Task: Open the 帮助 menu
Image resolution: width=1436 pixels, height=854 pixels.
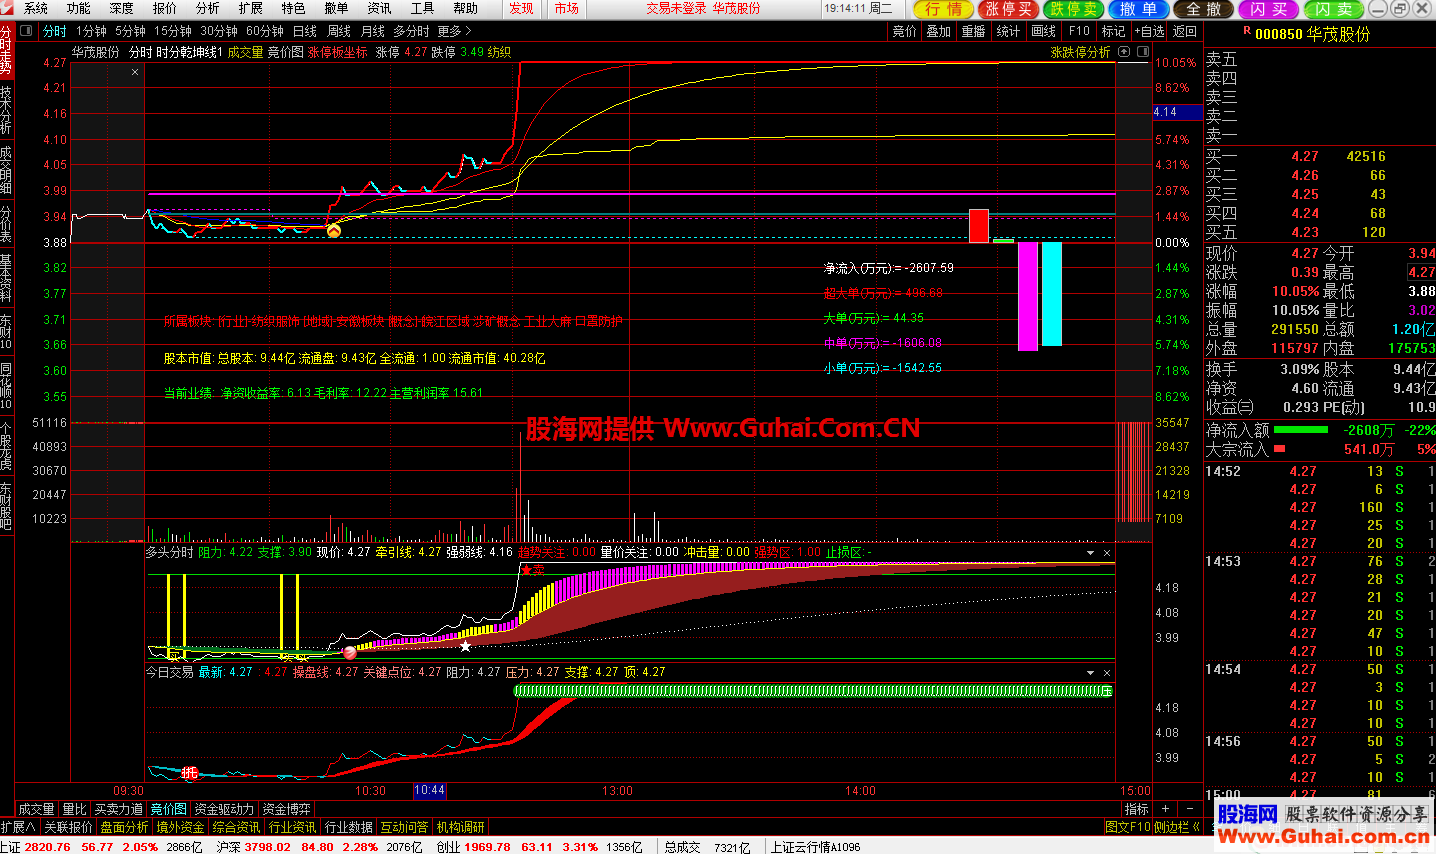Action: coord(466,8)
